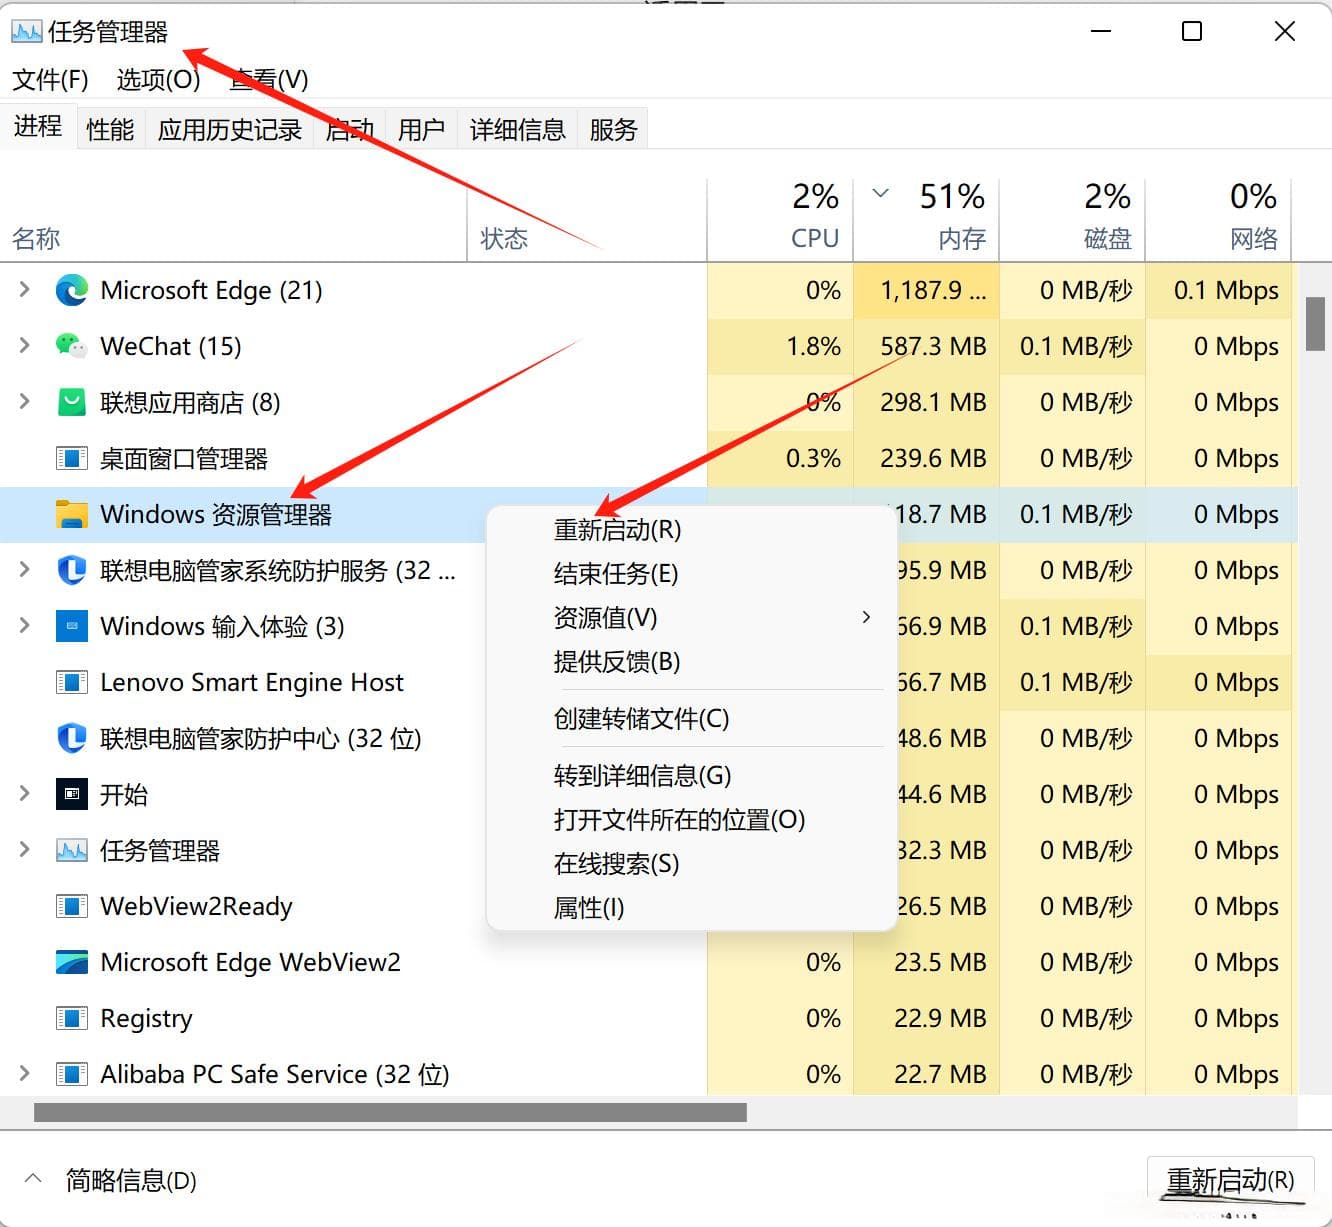Click the 1.8% CPU value for WeChat
The image size is (1332, 1227).
(x=813, y=346)
